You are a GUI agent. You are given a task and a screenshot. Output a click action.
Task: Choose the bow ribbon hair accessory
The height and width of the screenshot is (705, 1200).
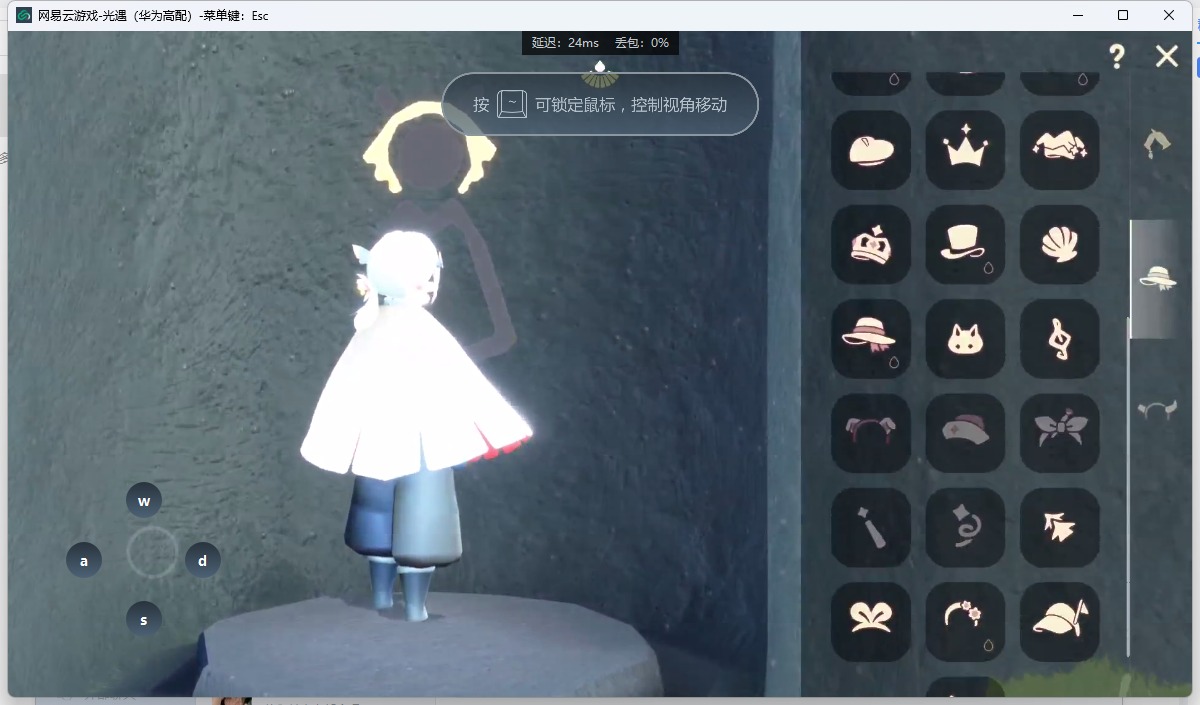[x=1059, y=433]
